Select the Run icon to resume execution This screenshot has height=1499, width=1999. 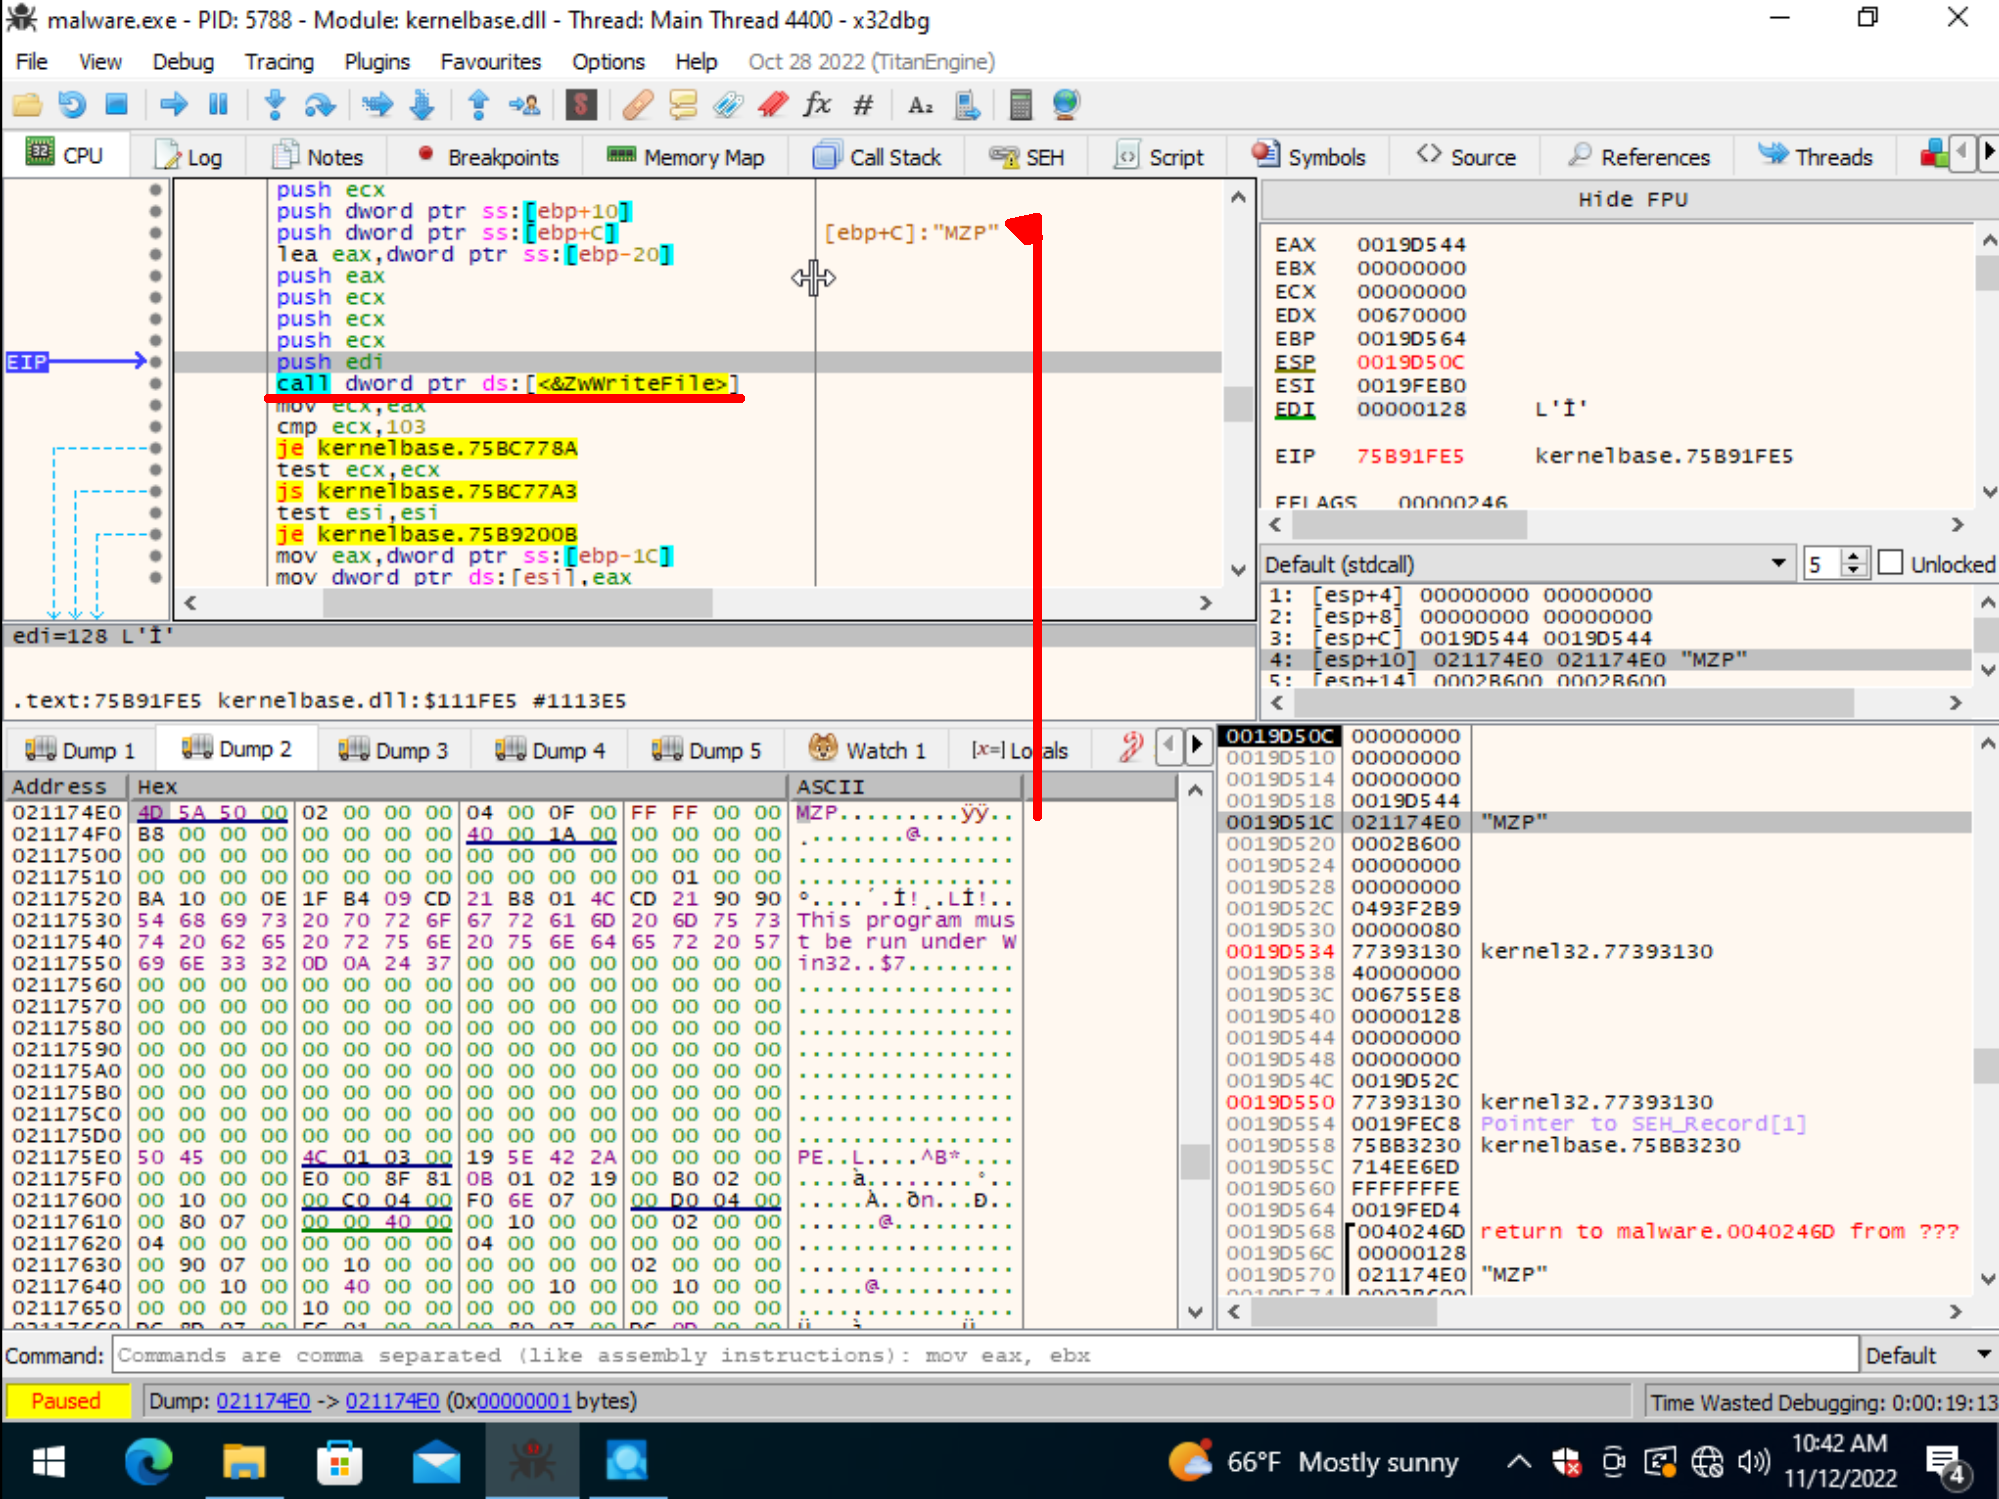(174, 104)
